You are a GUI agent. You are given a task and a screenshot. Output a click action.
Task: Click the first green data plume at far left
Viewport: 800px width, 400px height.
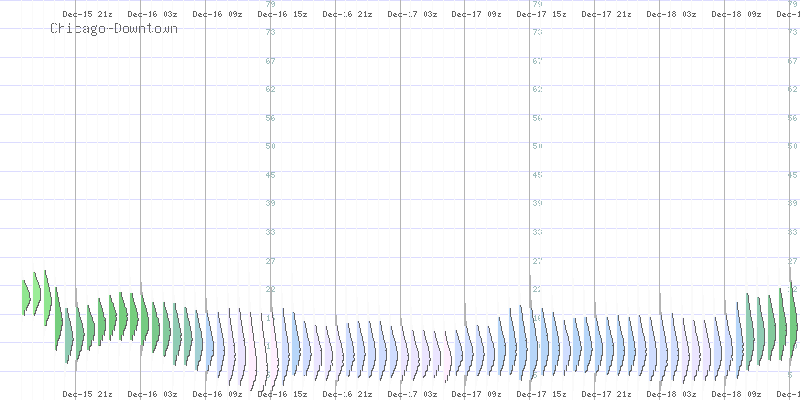point(27,295)
